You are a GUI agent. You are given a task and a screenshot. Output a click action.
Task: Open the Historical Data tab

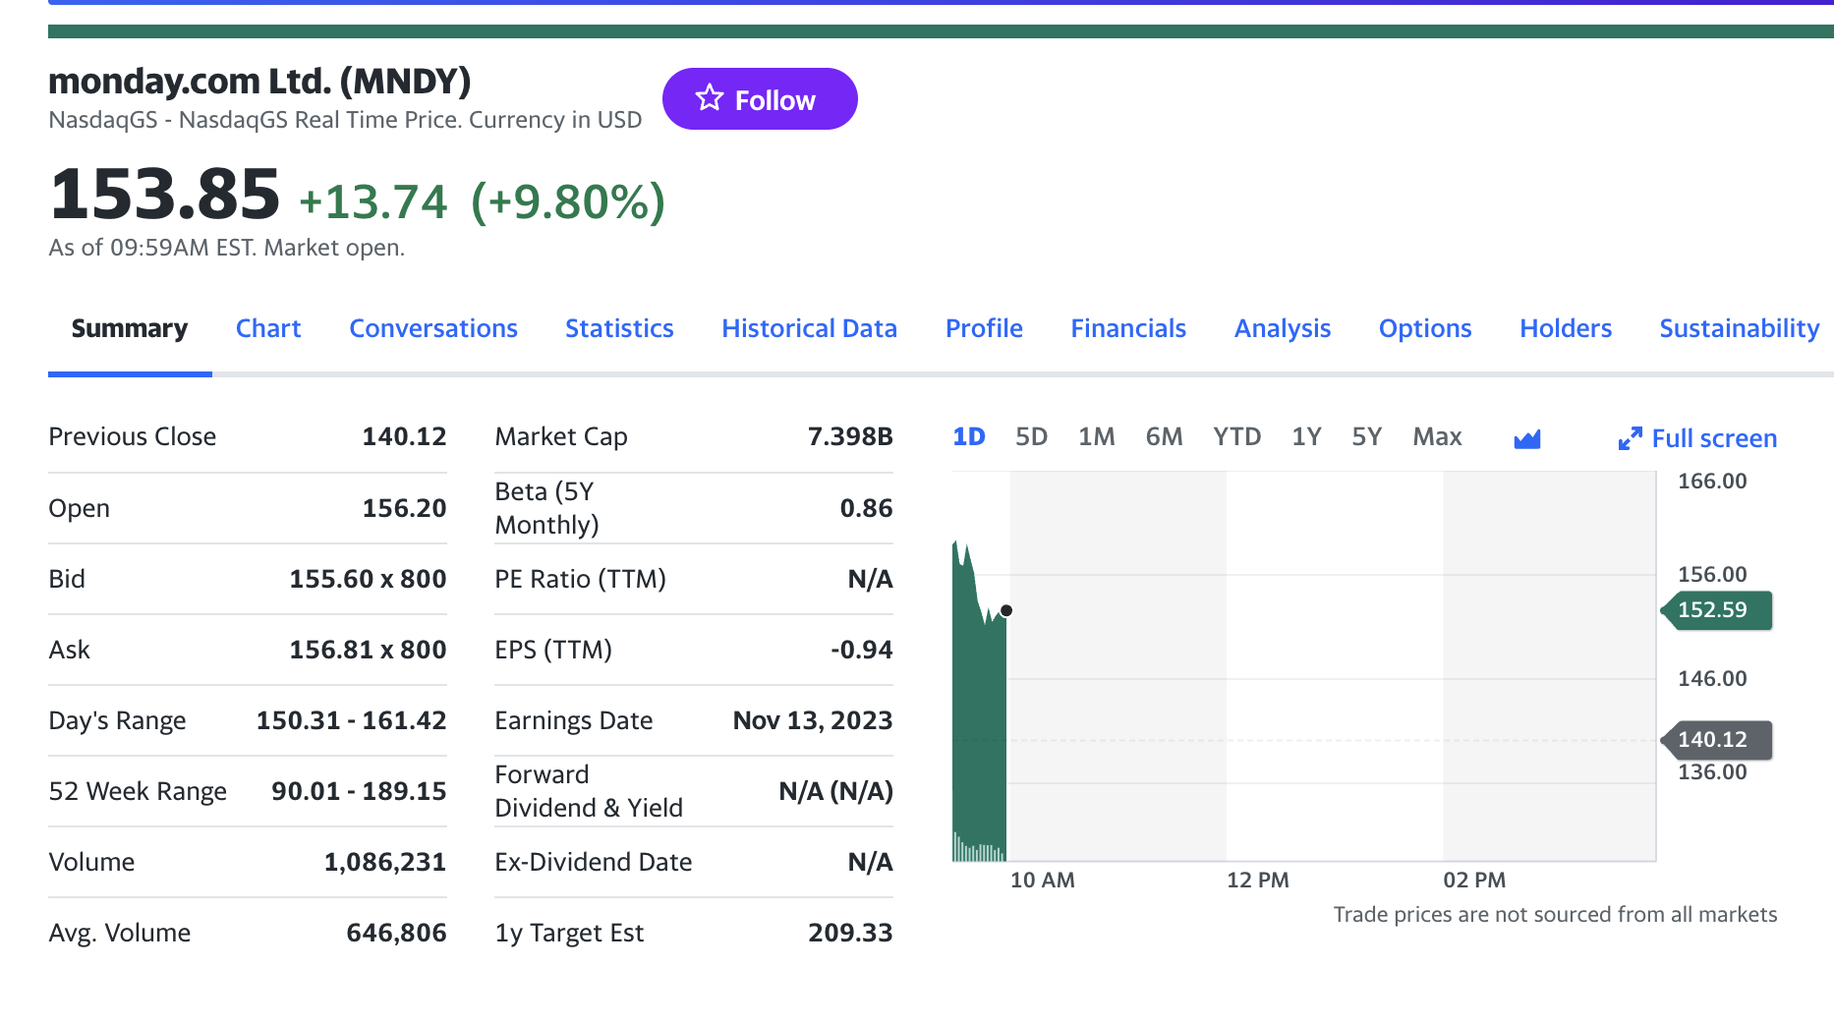click(809, 328)
